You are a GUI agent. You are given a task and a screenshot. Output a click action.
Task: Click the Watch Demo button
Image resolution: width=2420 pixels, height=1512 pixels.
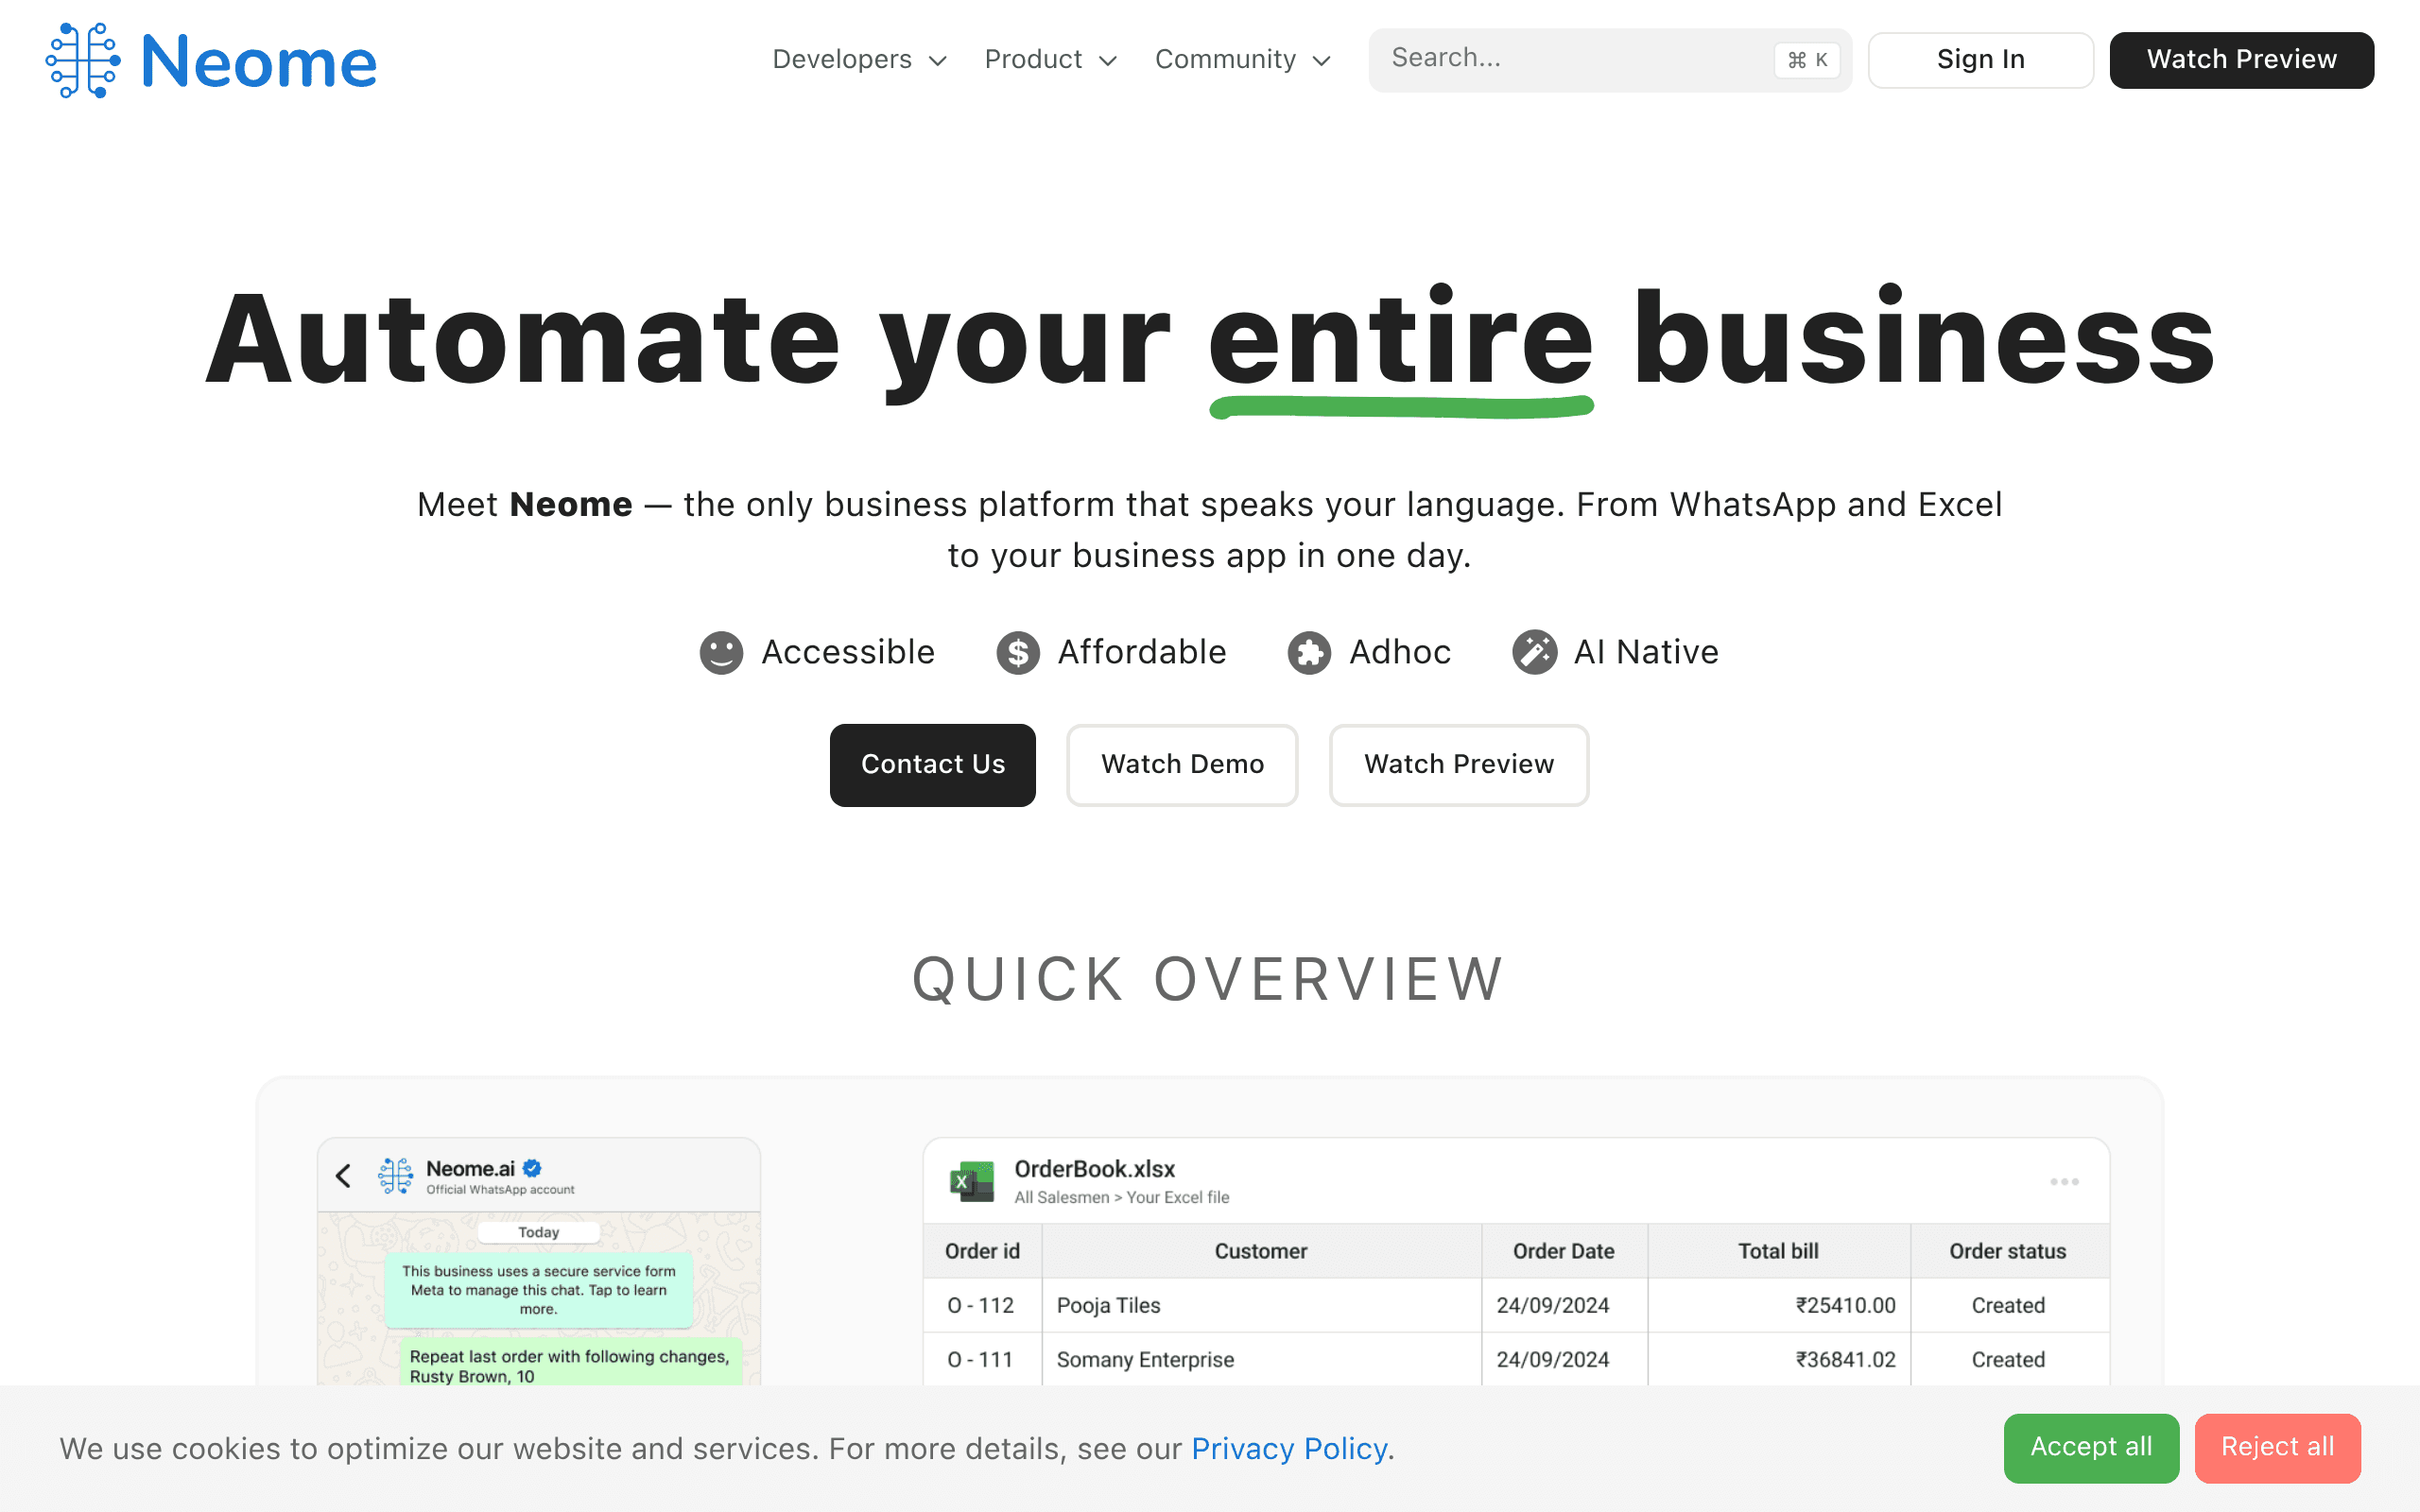point(1182,765)
